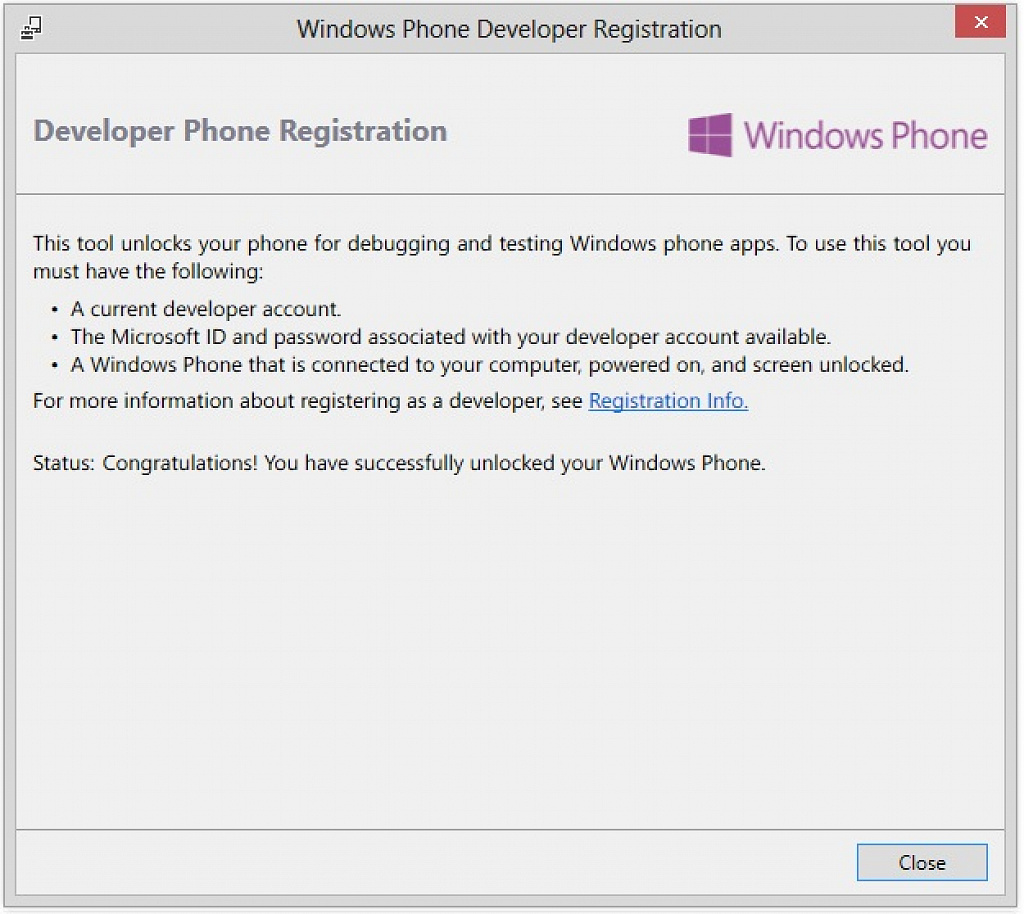The image size is (1024, 914).
Task: Click the "Windows Phone Developer Registration" window title
Action: (x=509, y=29)
